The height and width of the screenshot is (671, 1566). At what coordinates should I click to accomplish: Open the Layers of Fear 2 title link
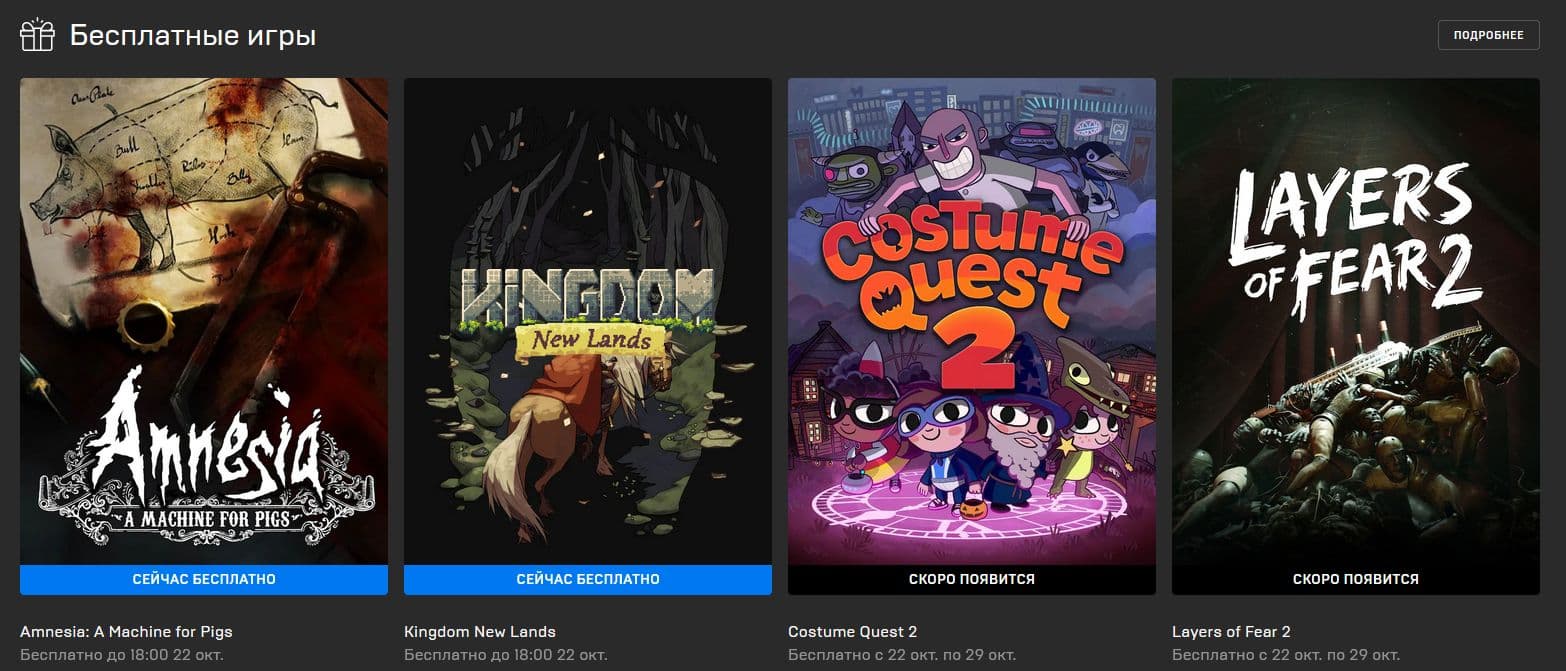tap(1231, 631)
